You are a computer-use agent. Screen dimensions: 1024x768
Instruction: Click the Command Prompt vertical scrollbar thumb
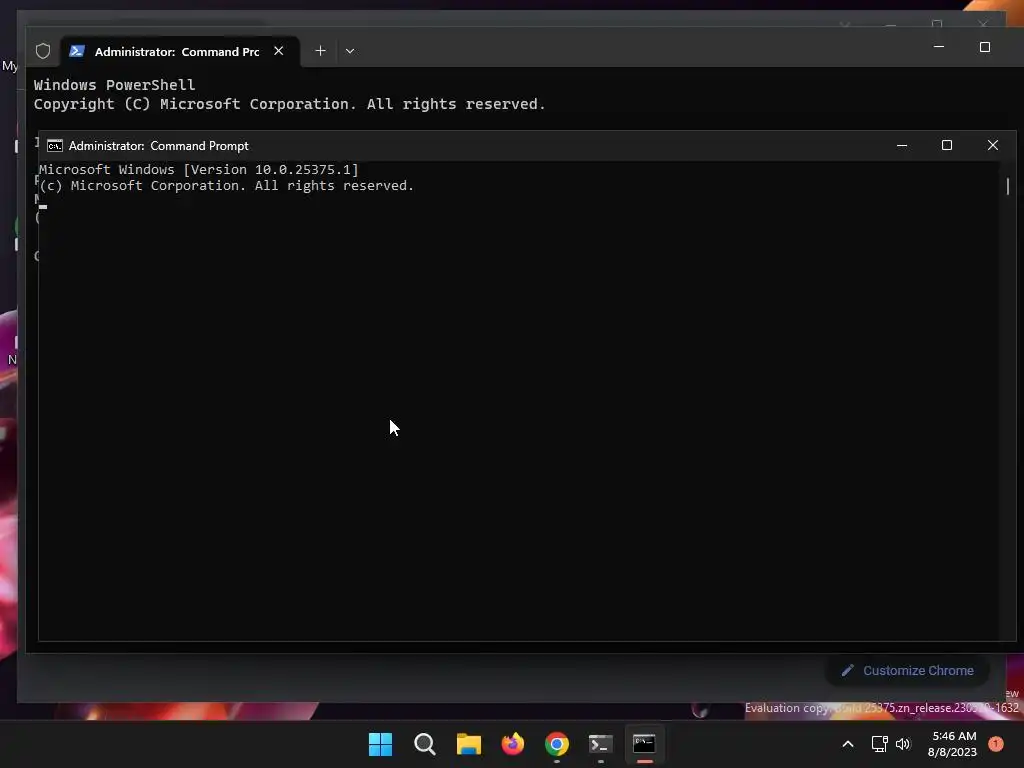(1008, 186)
